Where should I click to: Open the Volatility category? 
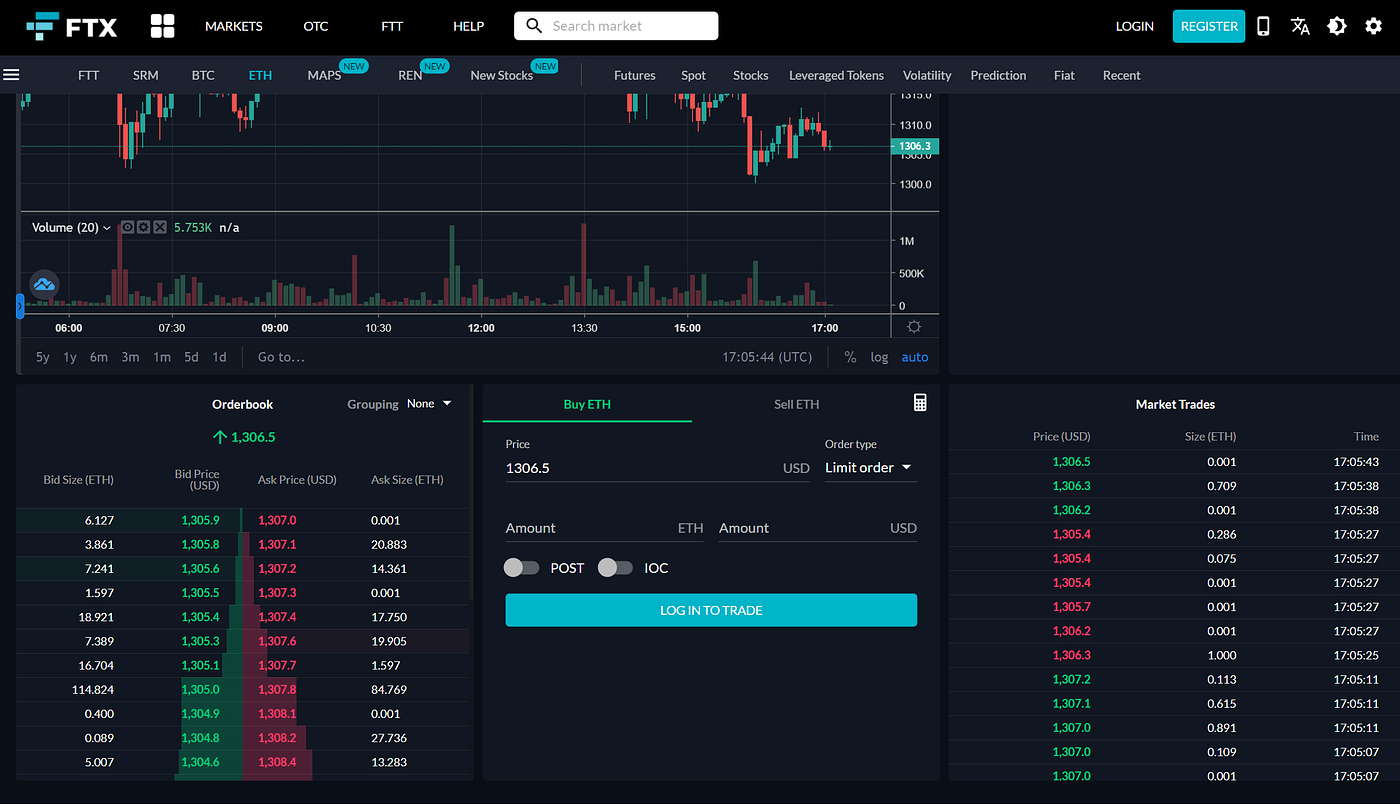pos(927,75)
